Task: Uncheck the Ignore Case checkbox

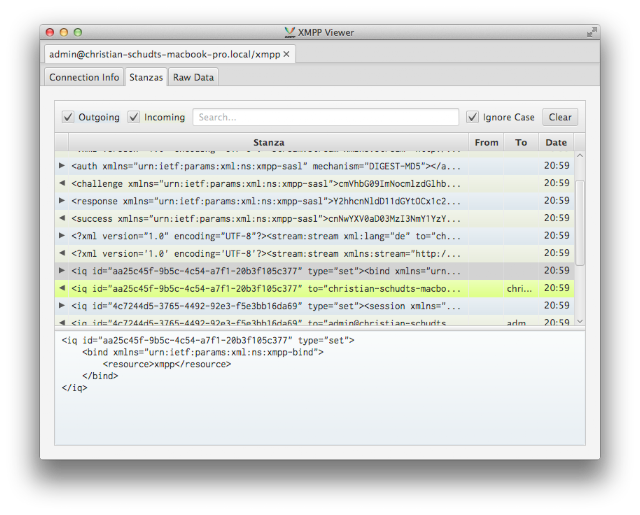Action: tap(472, 117)
